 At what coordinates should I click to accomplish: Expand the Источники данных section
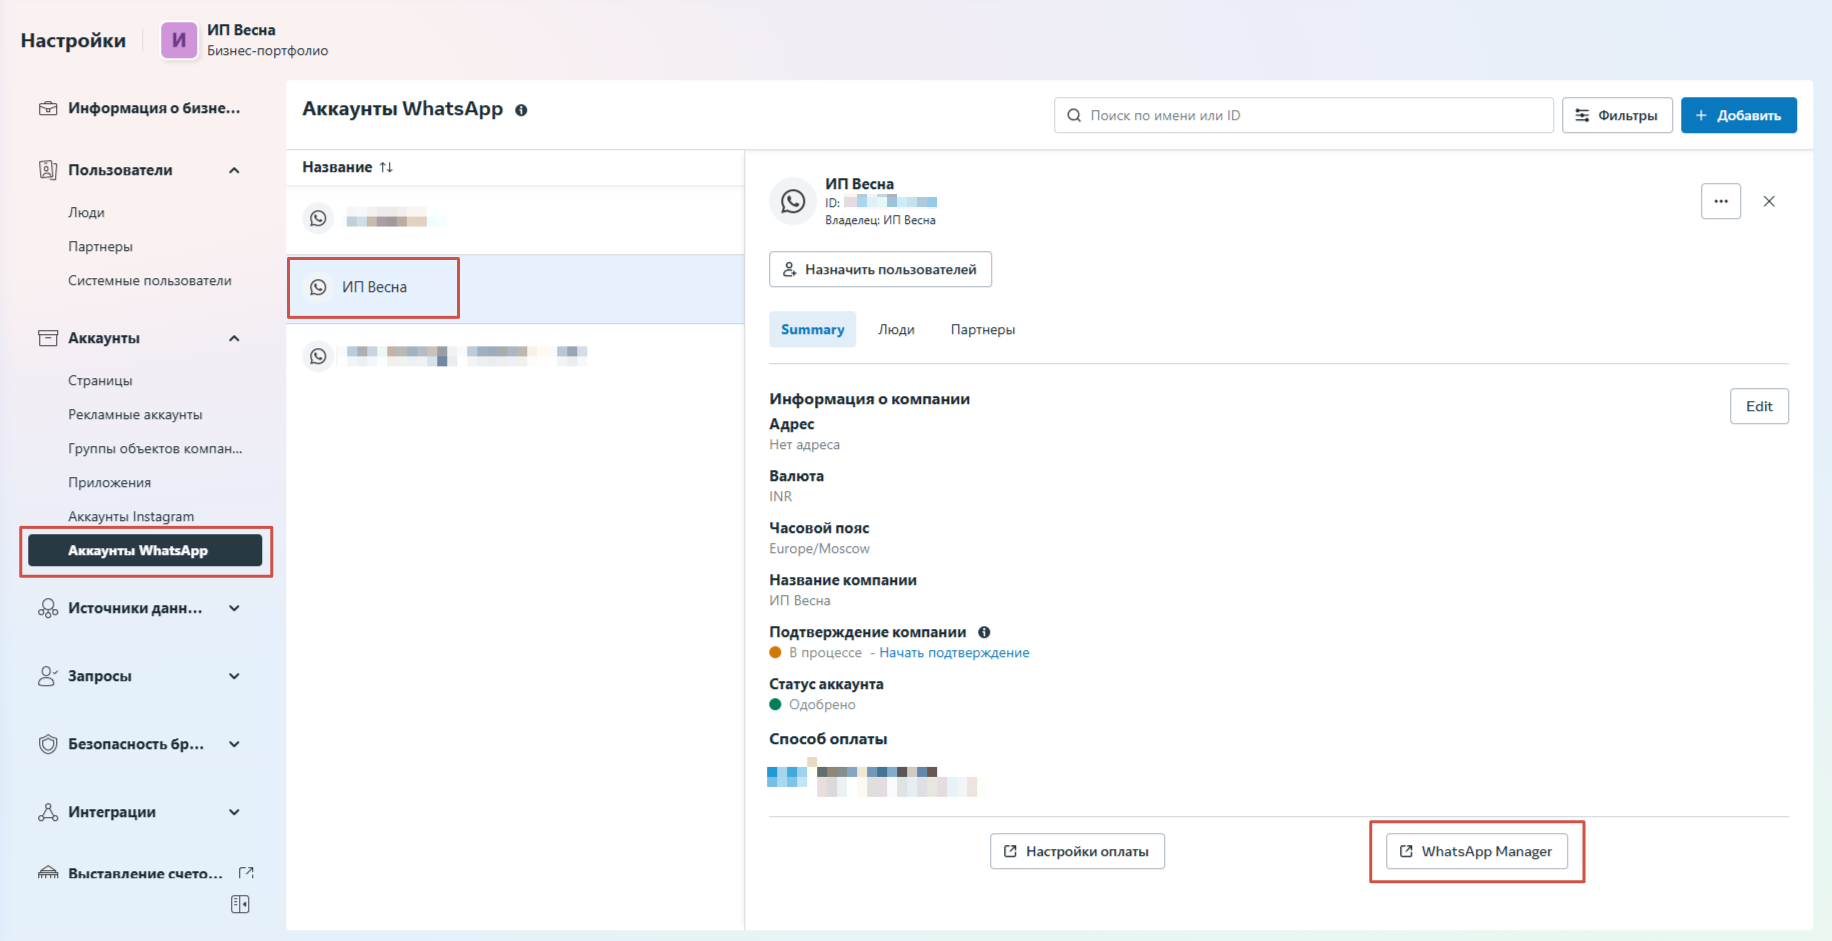234,608
